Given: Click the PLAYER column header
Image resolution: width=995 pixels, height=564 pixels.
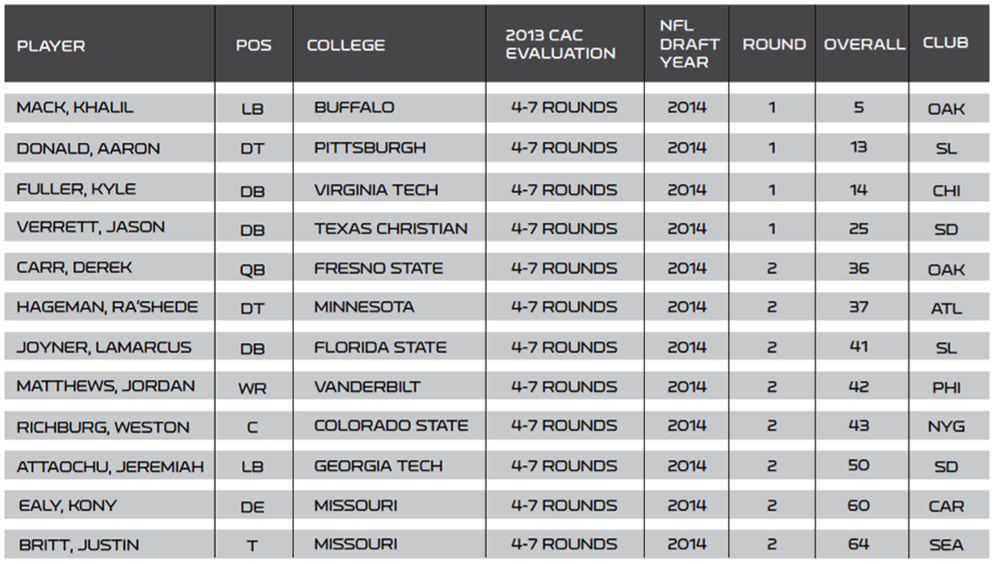Looking at the screenshot, I should (51, 46).
